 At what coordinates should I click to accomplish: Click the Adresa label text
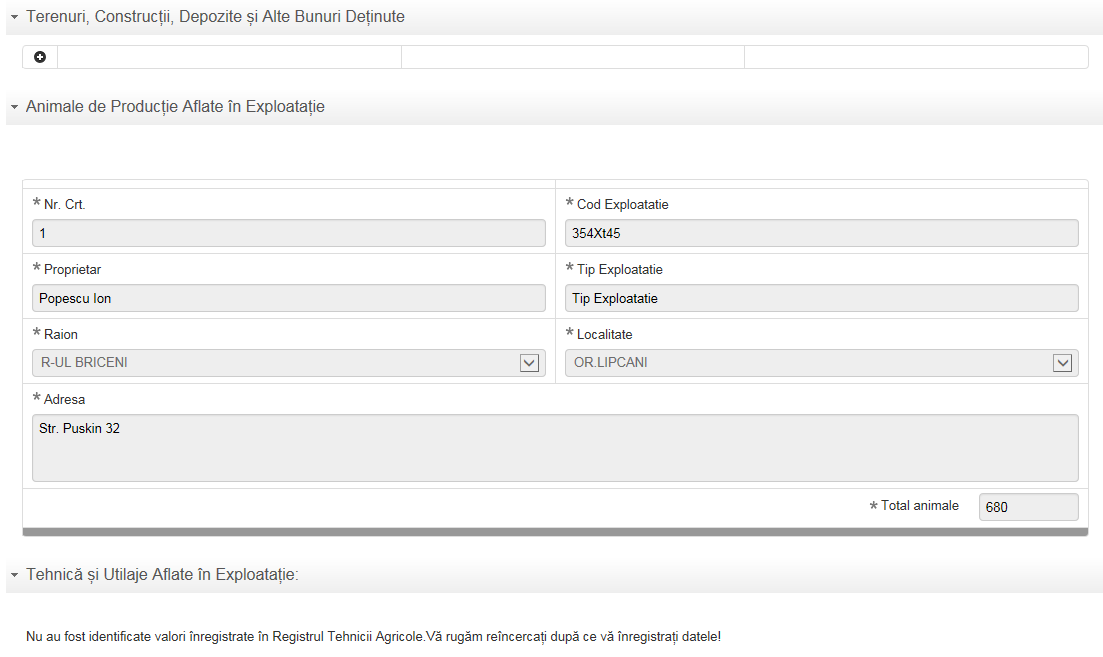pyautogui.click(x=65, y=400)
